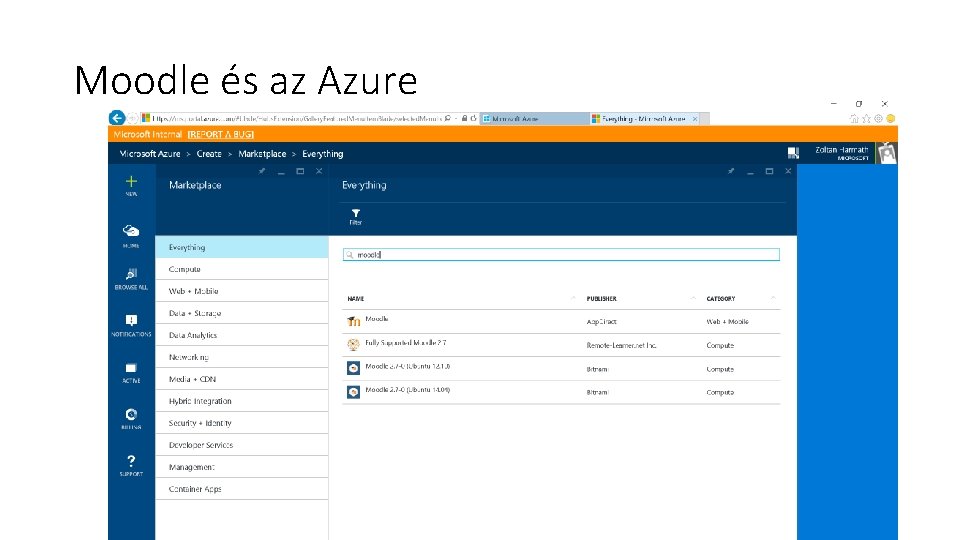Go back with the browser back button
The width and height of the screenshot is (960, 540).
[x=117, y=118]
